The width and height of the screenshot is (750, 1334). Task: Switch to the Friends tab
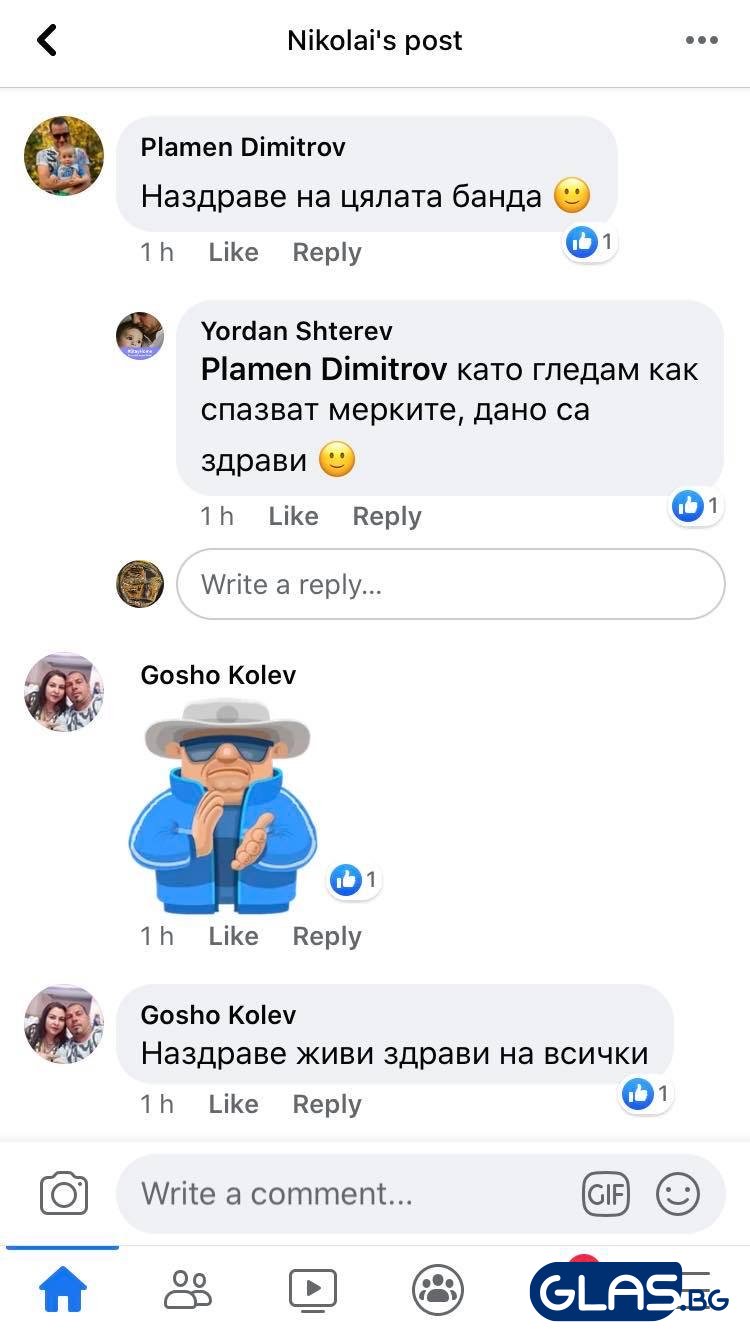[x=188, y=1291]
